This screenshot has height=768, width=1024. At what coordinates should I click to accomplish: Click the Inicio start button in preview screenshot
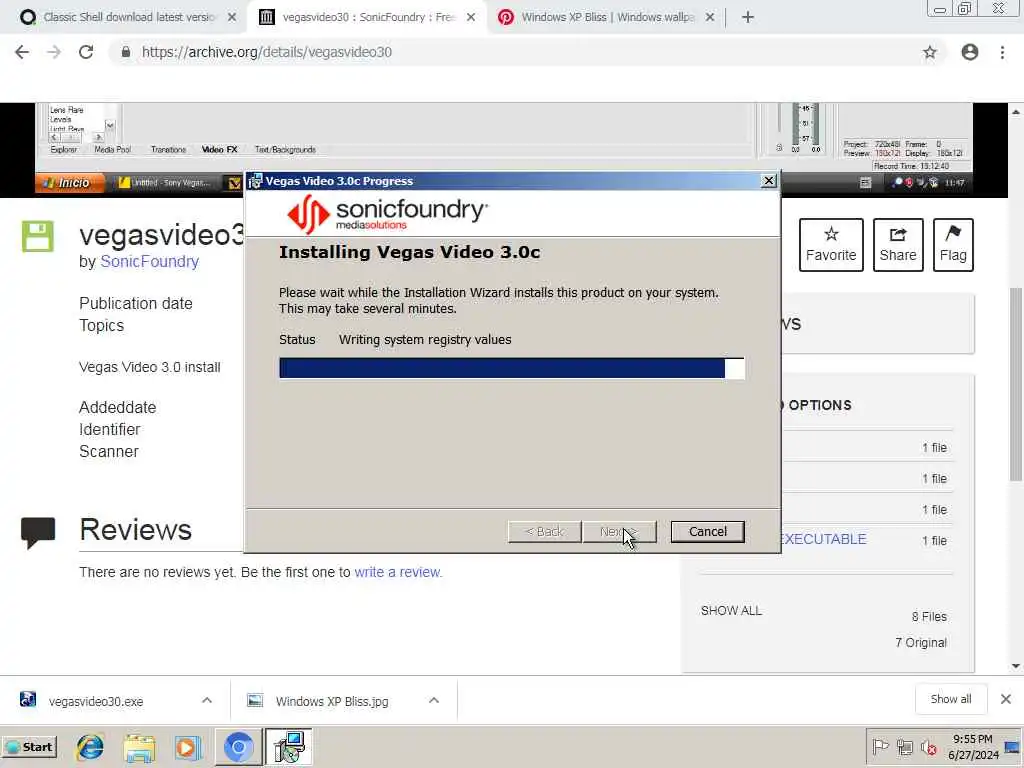pyautogui.click(x=69, y=183)
